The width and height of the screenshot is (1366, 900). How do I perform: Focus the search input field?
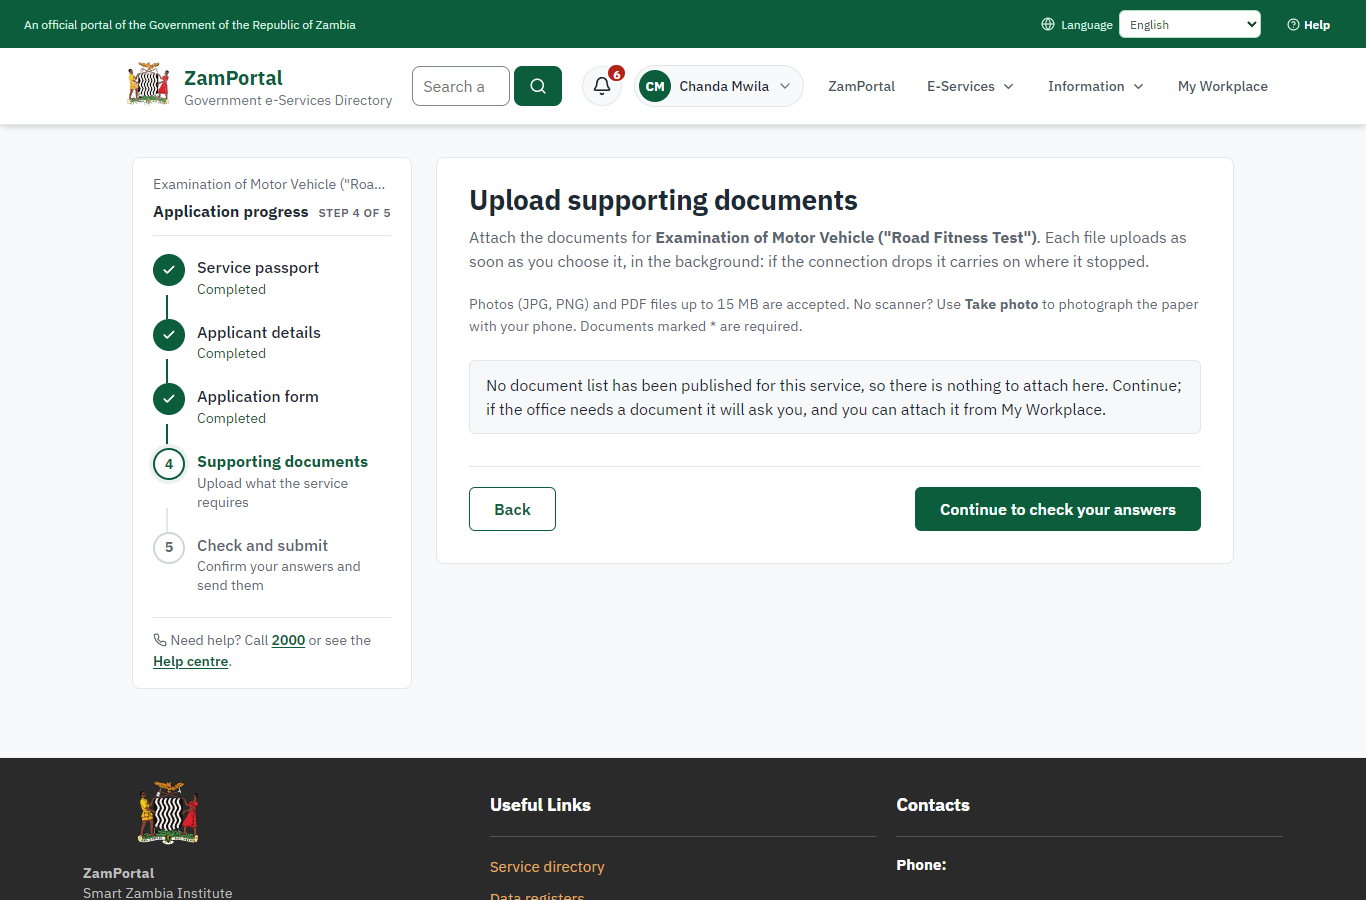coord(461,86)
